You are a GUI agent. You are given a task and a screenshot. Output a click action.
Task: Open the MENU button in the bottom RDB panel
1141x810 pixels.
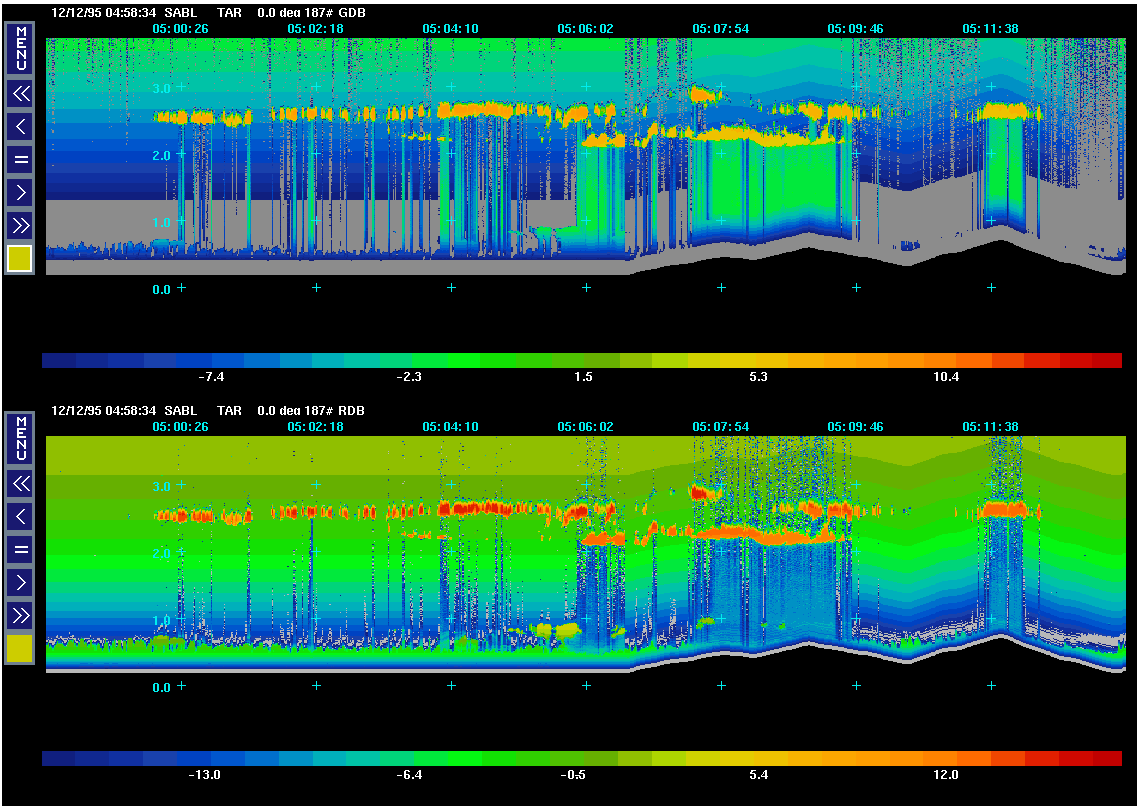click(x=20, y=438)
